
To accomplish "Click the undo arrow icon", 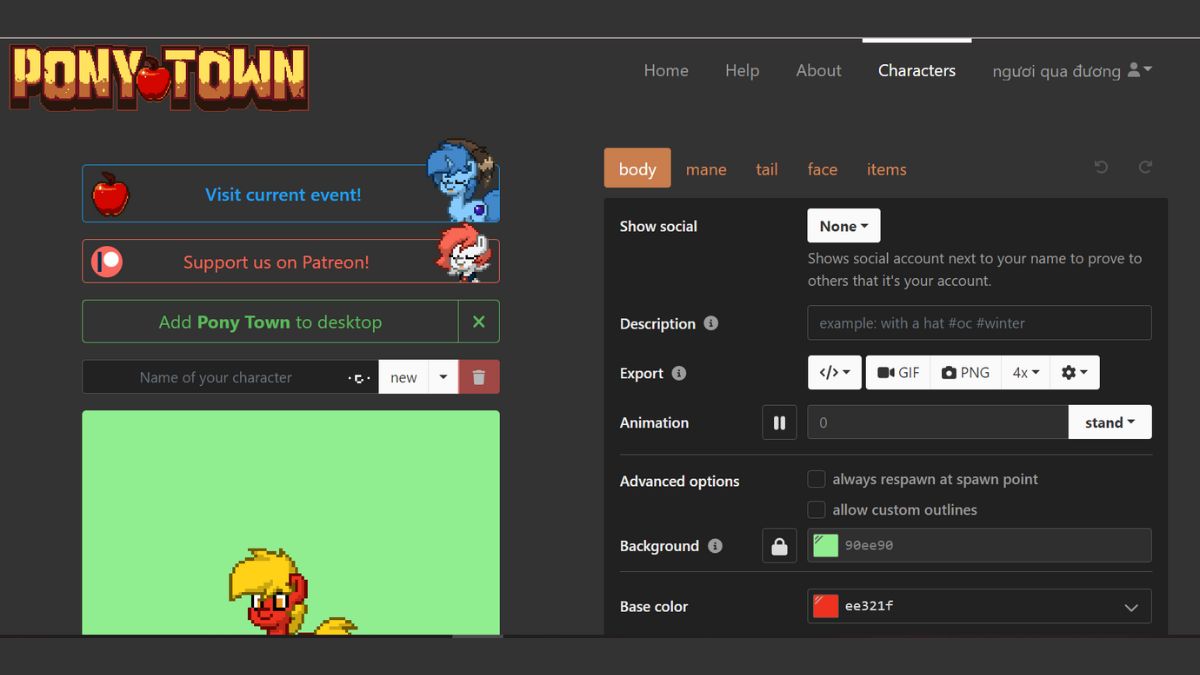I will (1101, 168).
